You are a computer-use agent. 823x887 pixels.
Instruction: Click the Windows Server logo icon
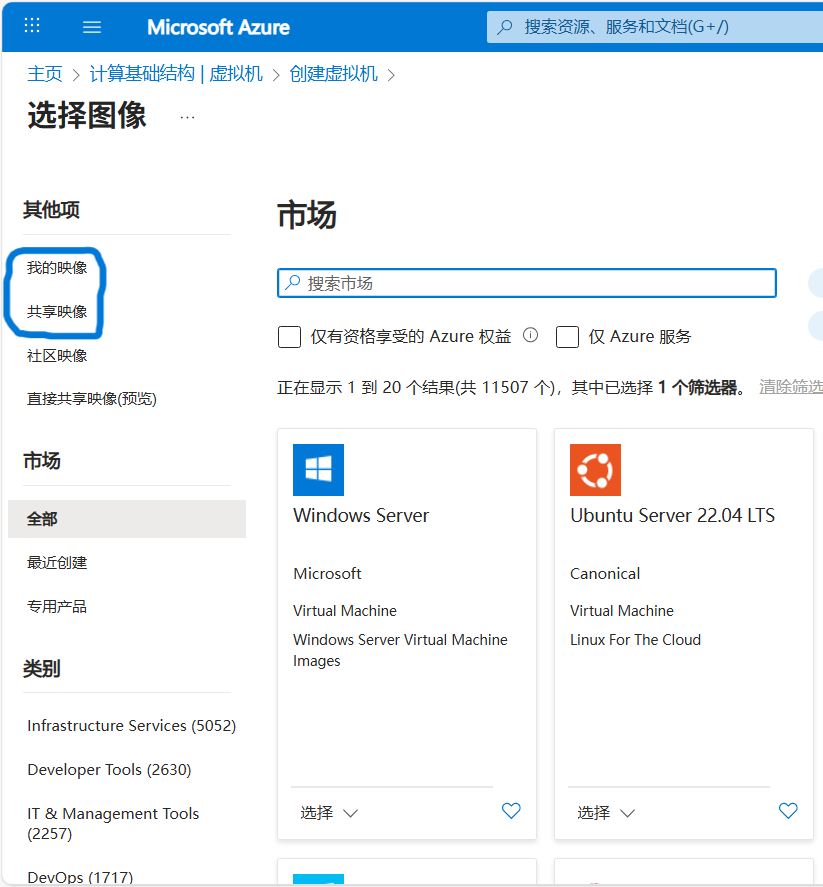318,470
